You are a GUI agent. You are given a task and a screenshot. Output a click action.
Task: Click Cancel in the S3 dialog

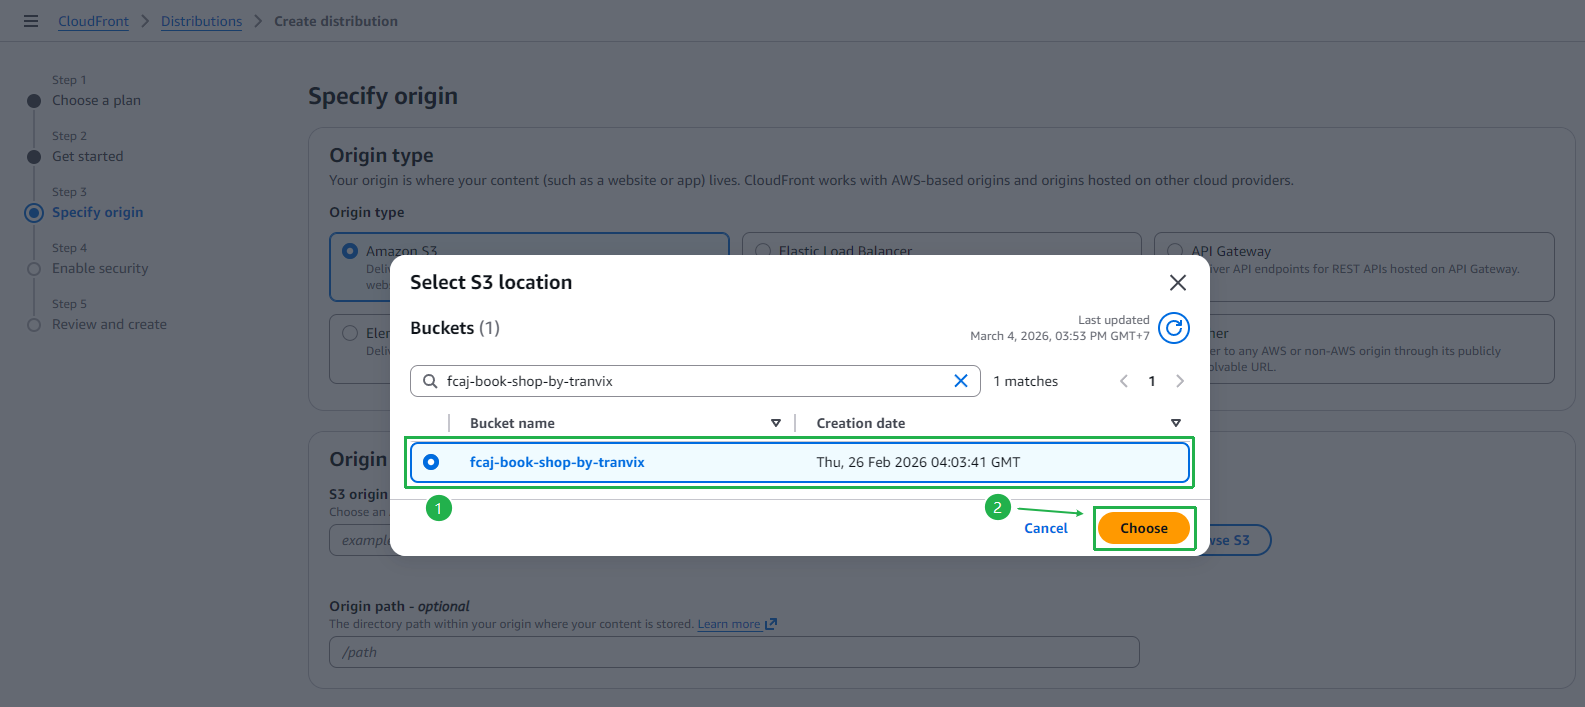(x=1046, y=528)
